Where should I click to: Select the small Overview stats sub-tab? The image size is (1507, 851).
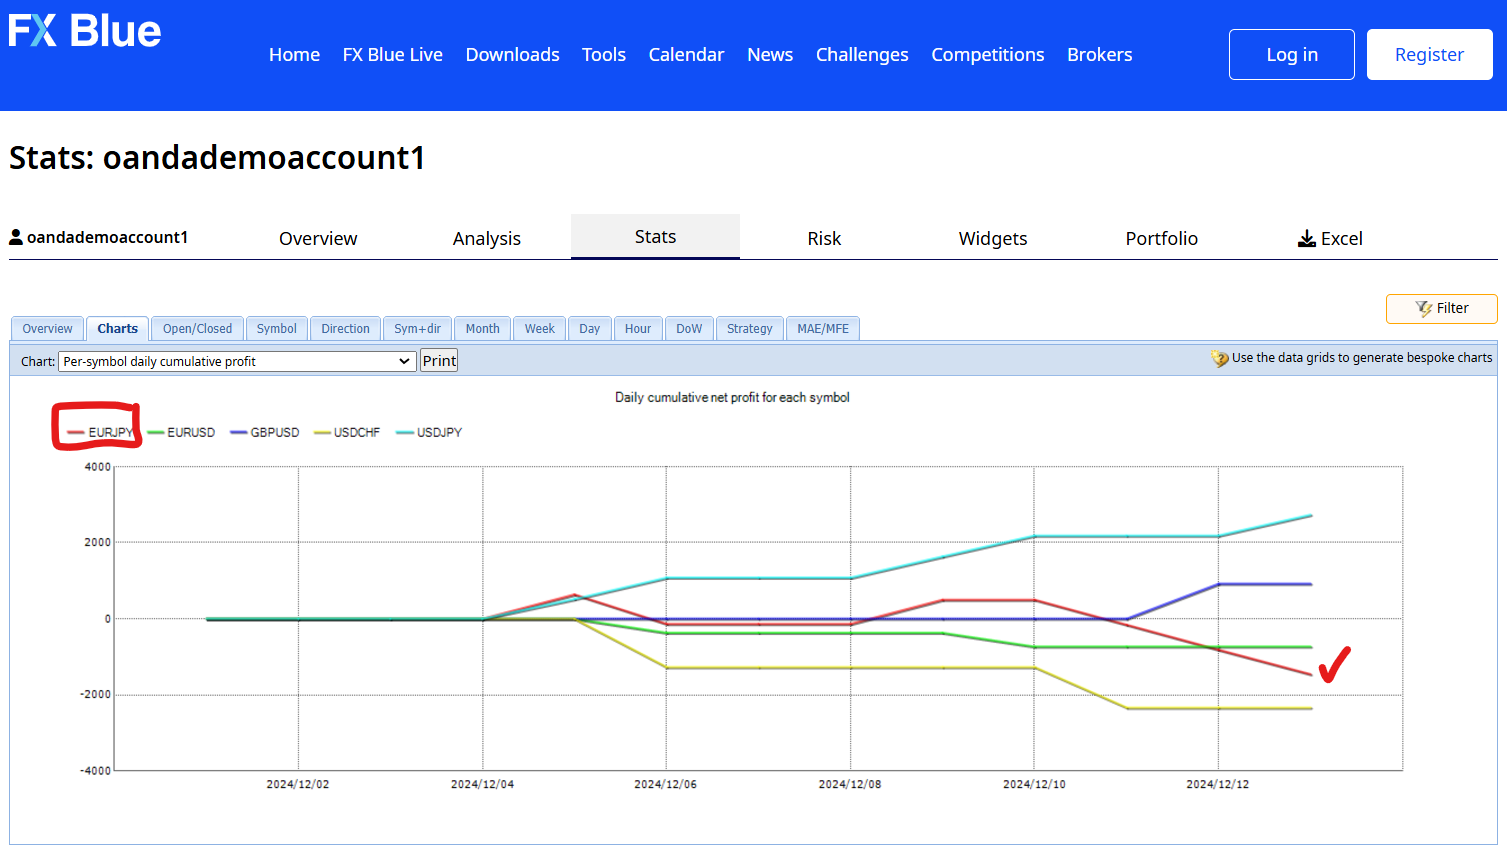click(x=47, y=329)
